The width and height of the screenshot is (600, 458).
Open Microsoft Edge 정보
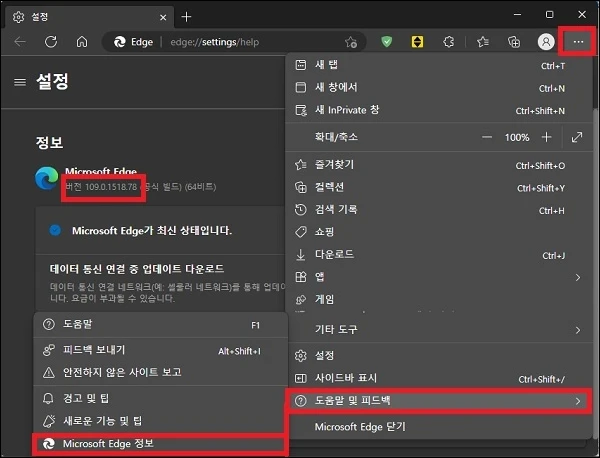(160, 444)
